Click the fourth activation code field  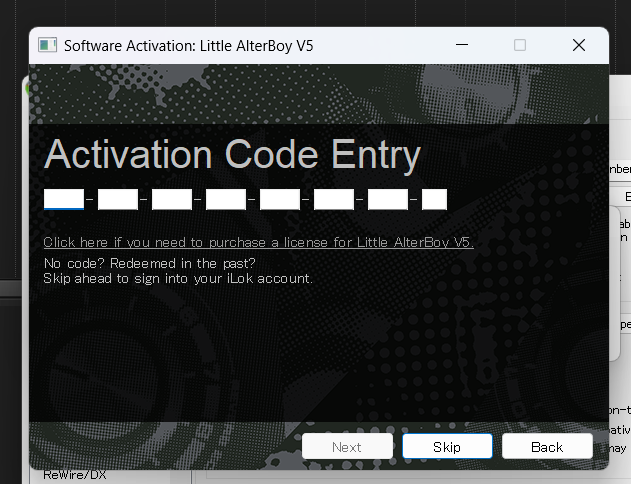[x=226, y=200]
